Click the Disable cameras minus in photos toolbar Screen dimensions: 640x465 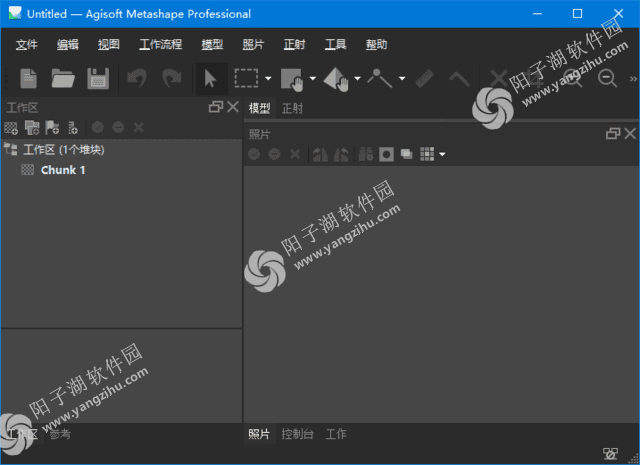[274, 154]
